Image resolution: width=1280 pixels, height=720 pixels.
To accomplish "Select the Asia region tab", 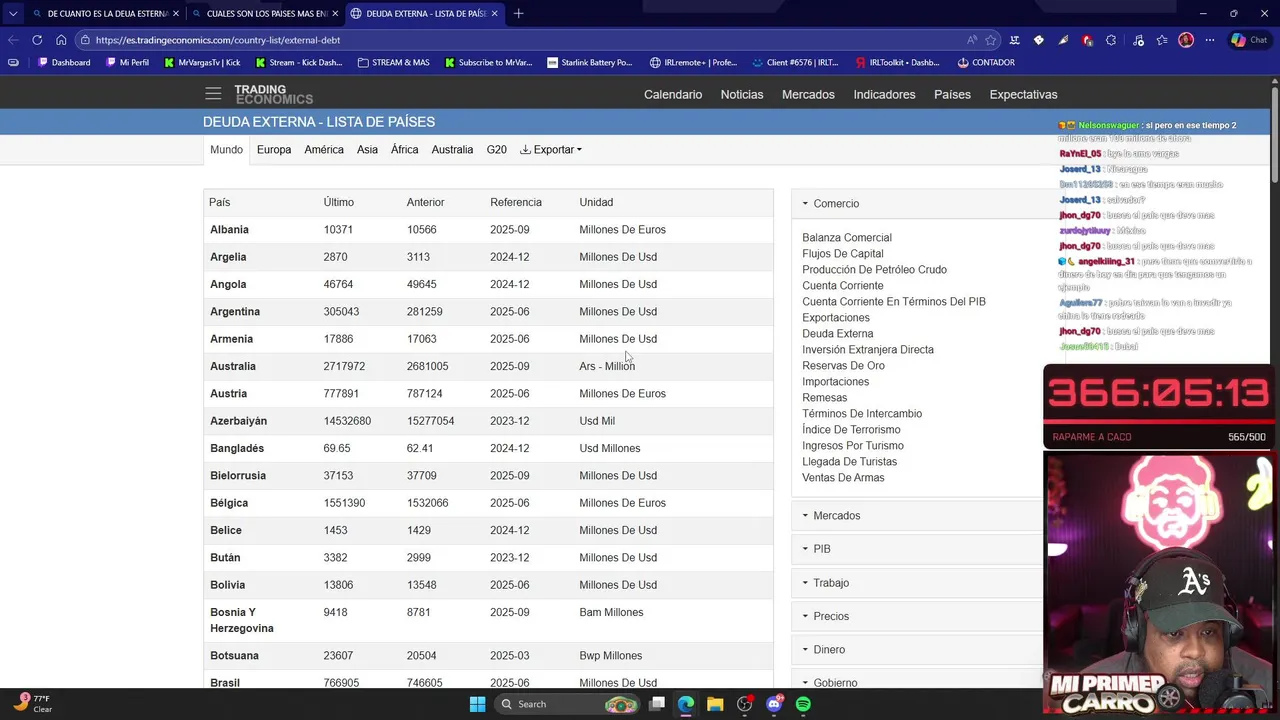I will (x=367, y=149).
